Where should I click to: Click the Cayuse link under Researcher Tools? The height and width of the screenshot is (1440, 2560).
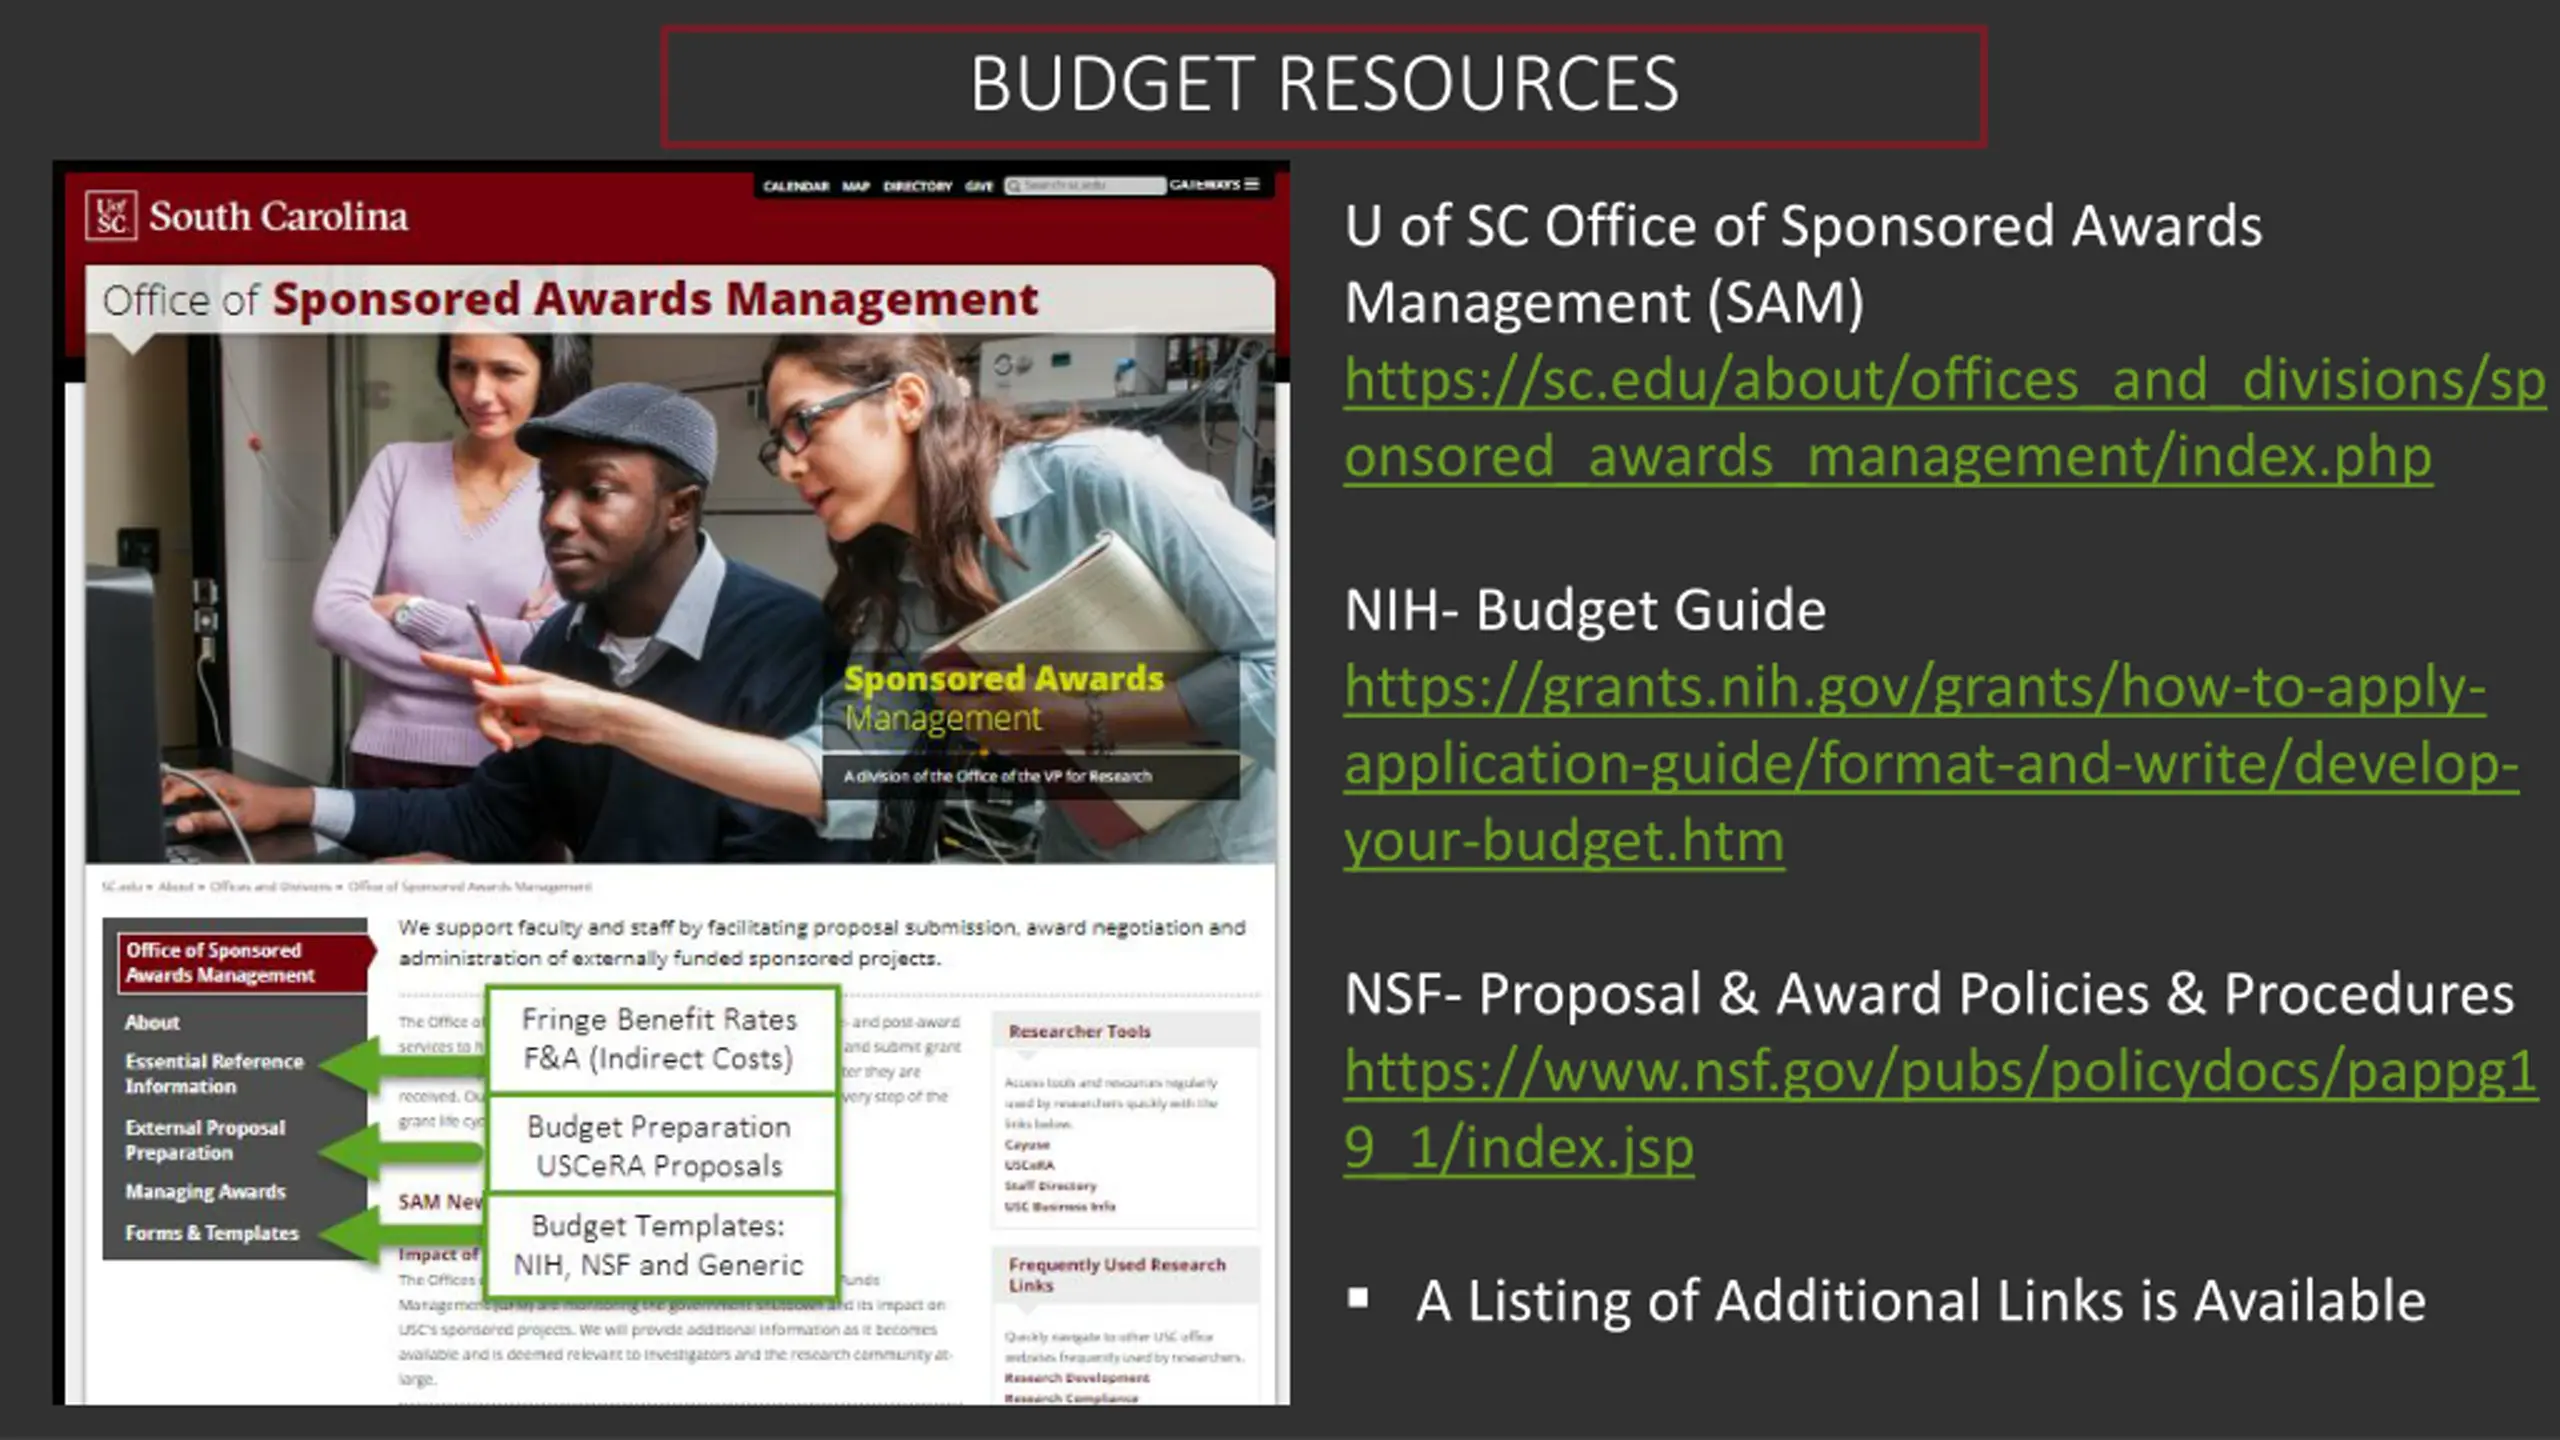[x=1027, y=1144]
